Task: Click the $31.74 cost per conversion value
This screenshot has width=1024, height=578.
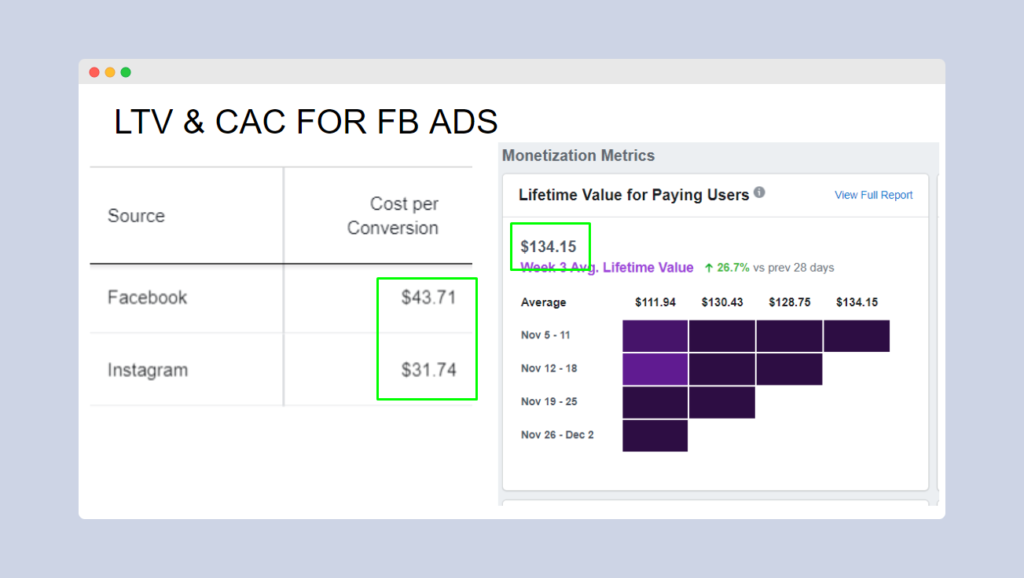Action: [x=428, y=370]
